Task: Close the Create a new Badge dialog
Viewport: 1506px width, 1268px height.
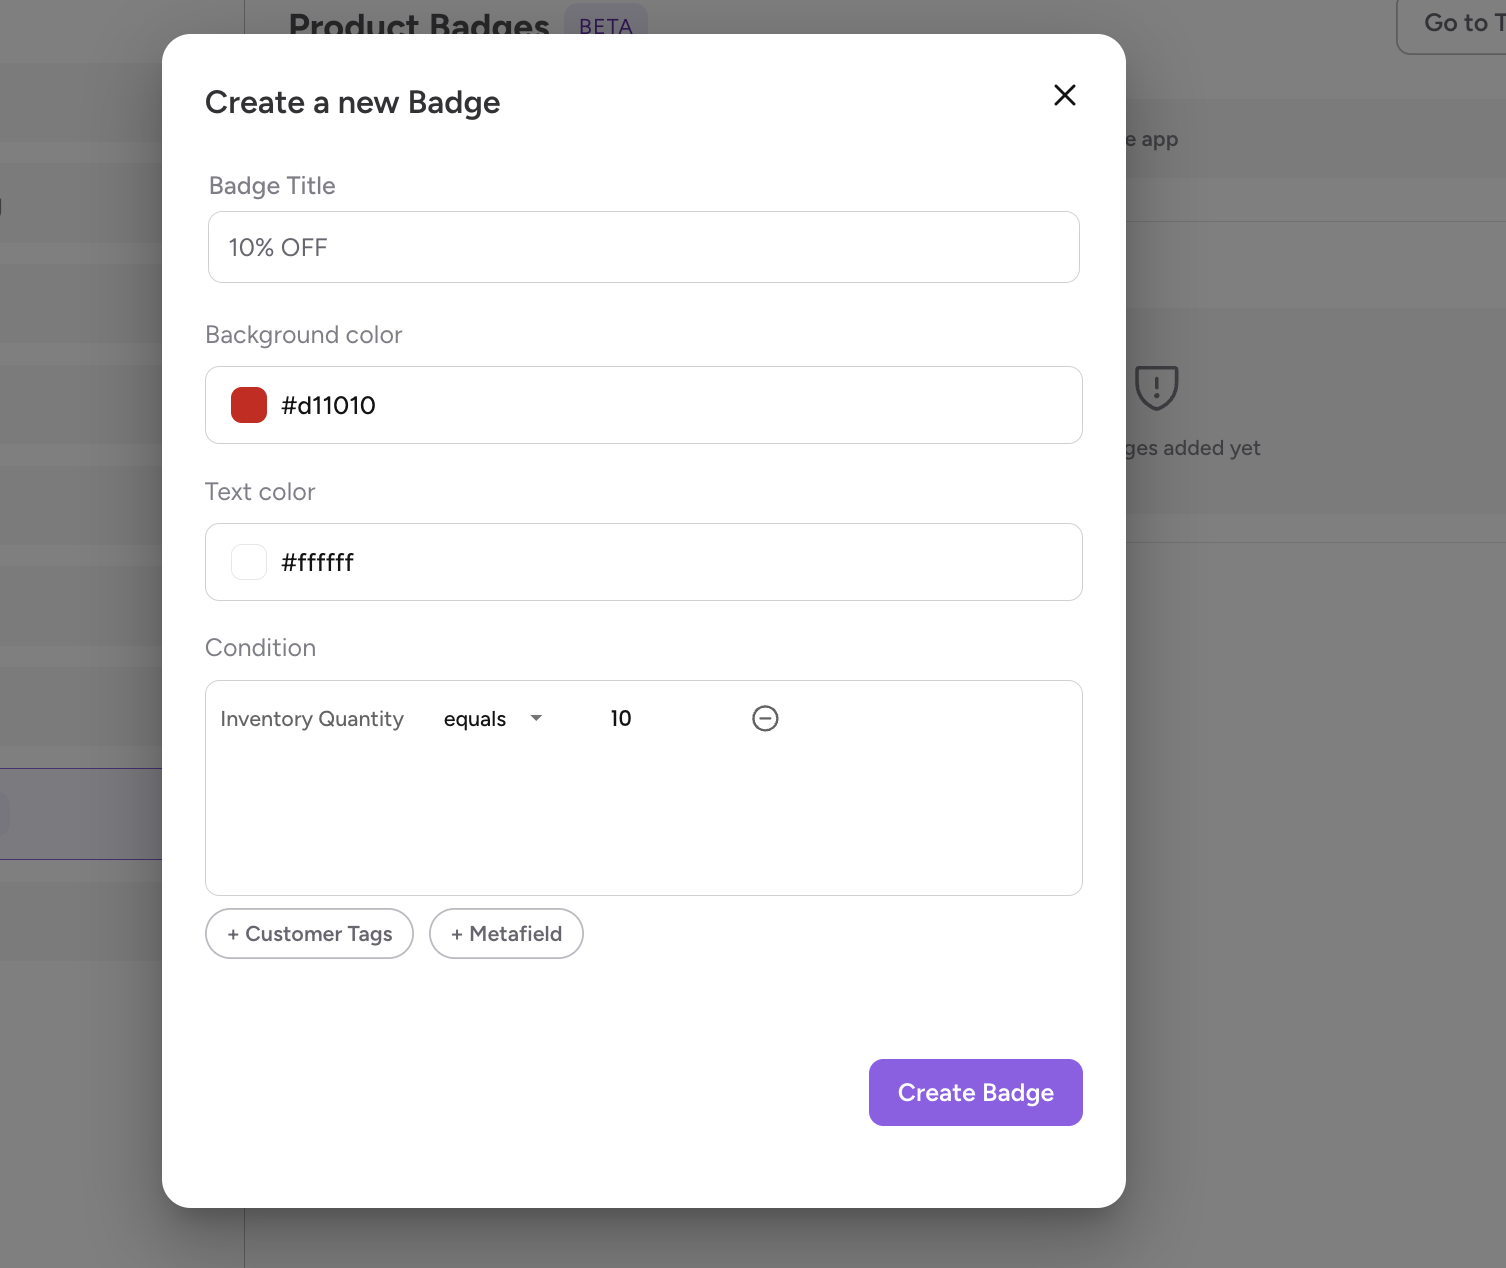Action: pos(1065,95)
